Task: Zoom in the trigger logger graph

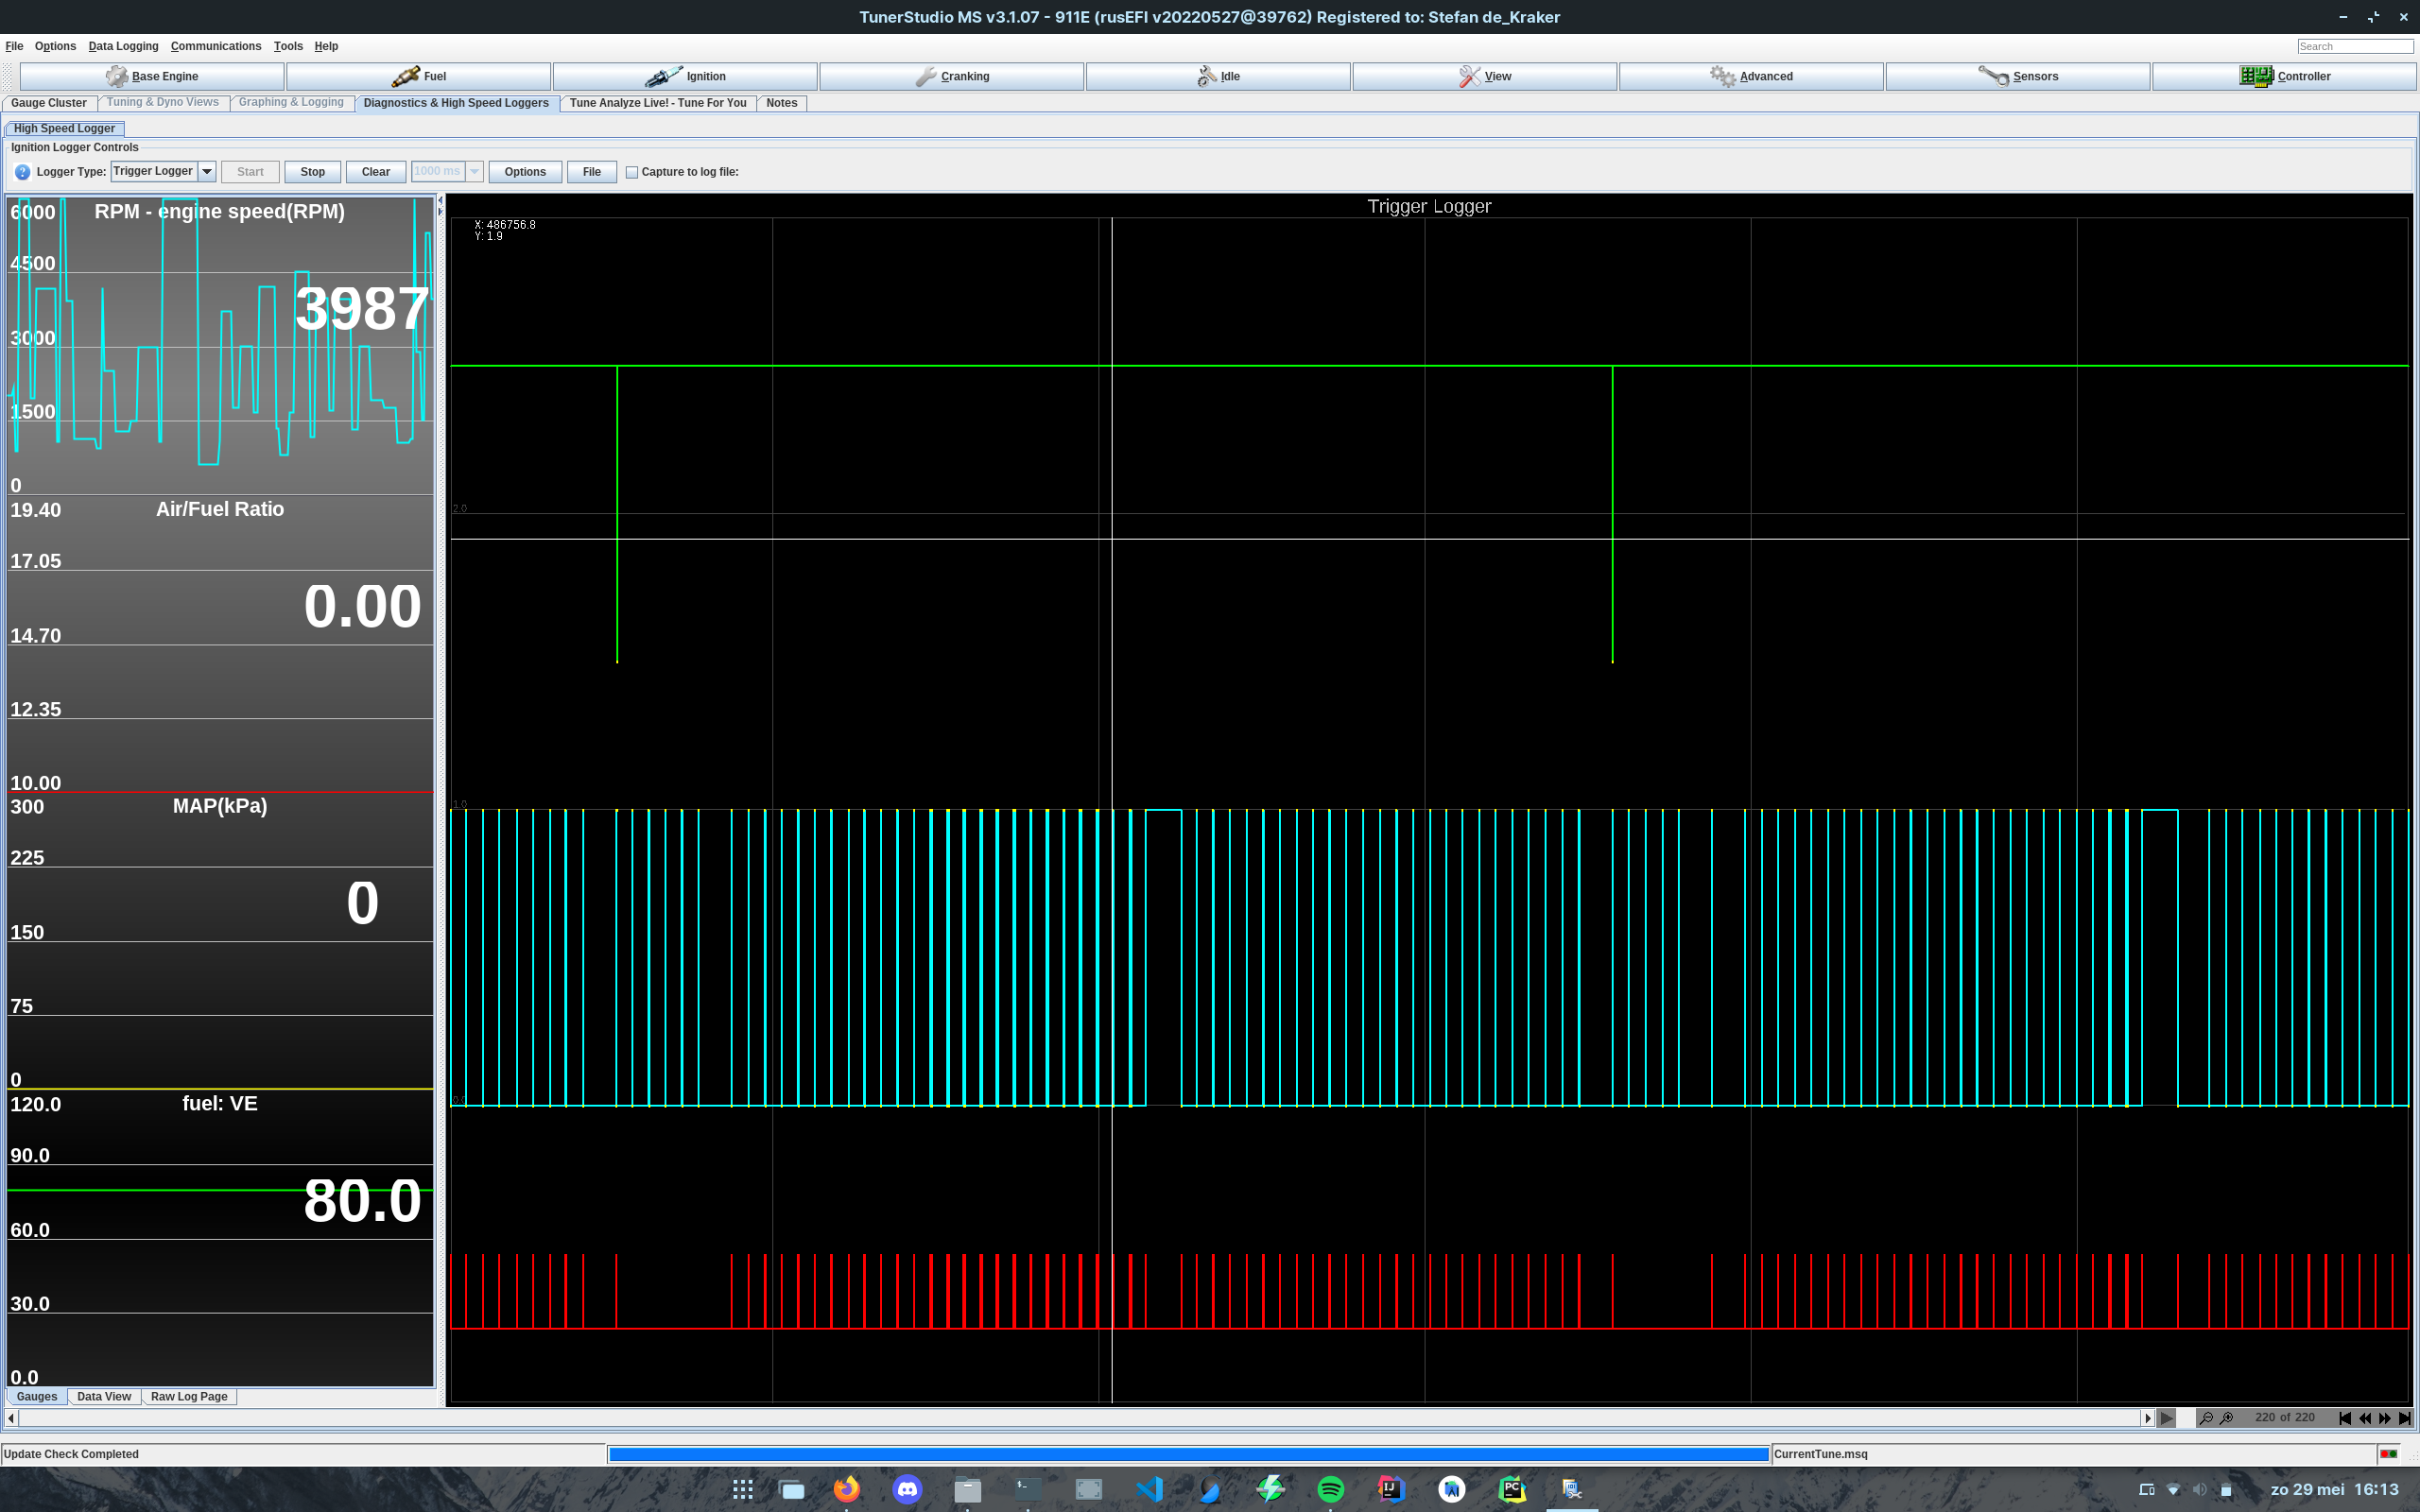Action: (2227, 1418)
